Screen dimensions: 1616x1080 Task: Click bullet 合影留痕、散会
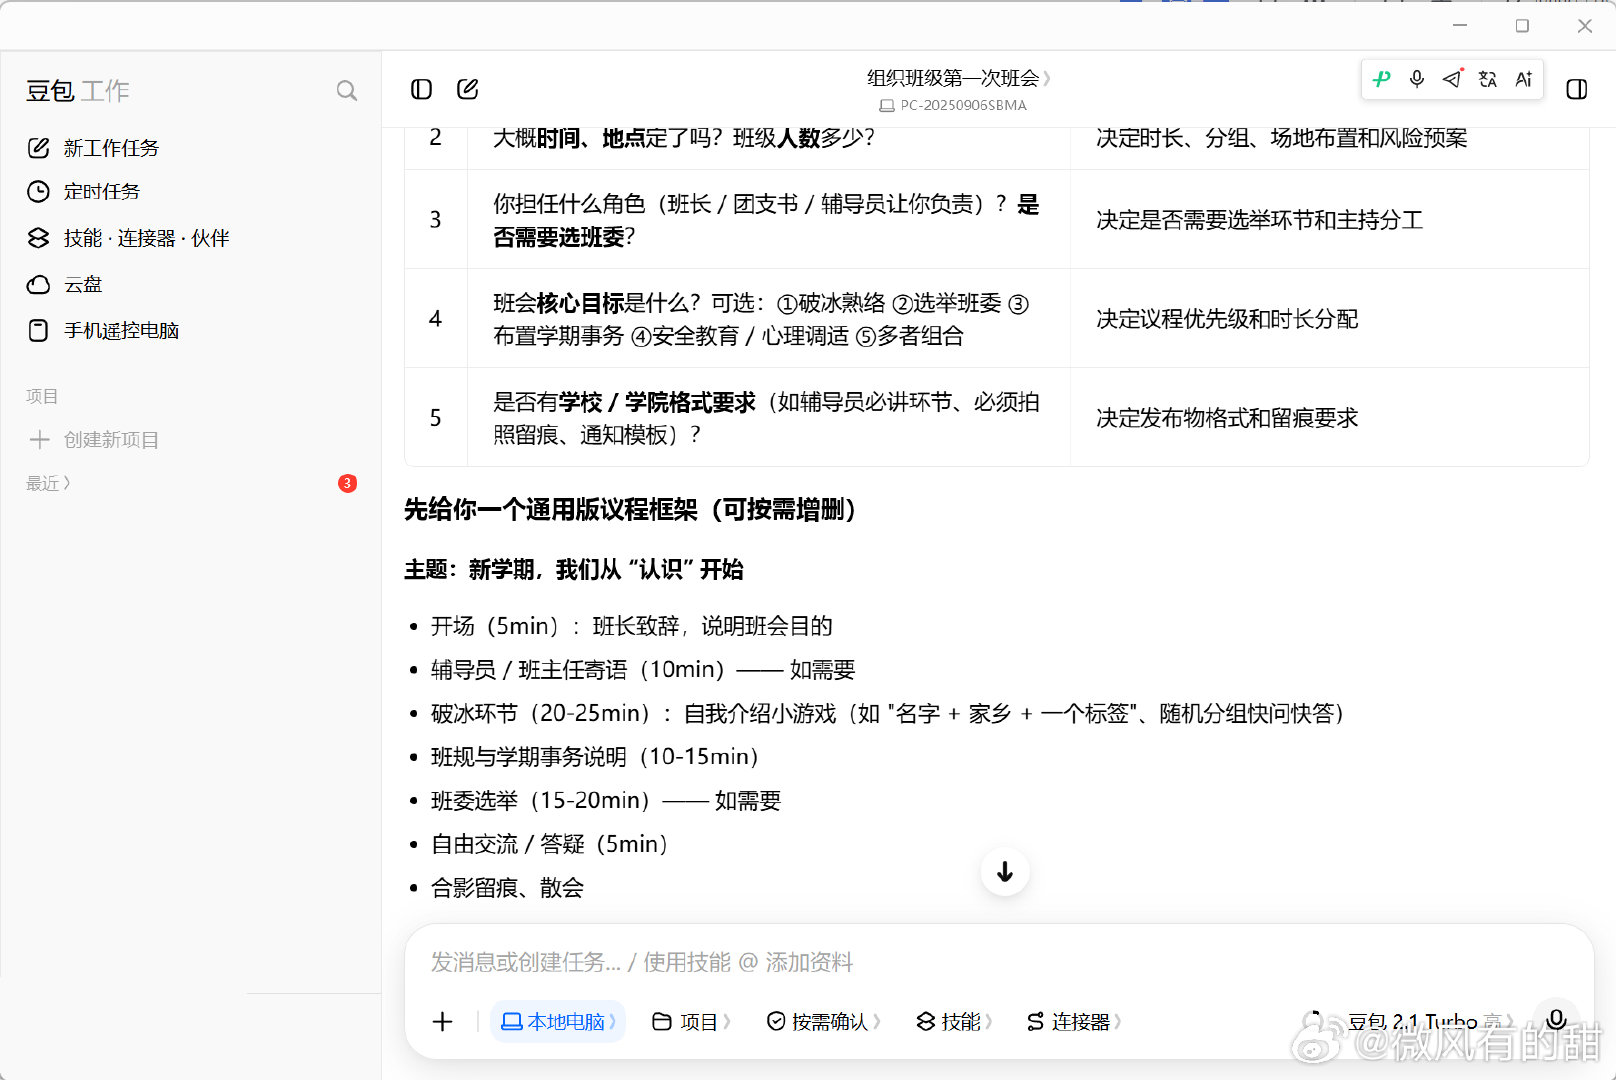point(507,888)
